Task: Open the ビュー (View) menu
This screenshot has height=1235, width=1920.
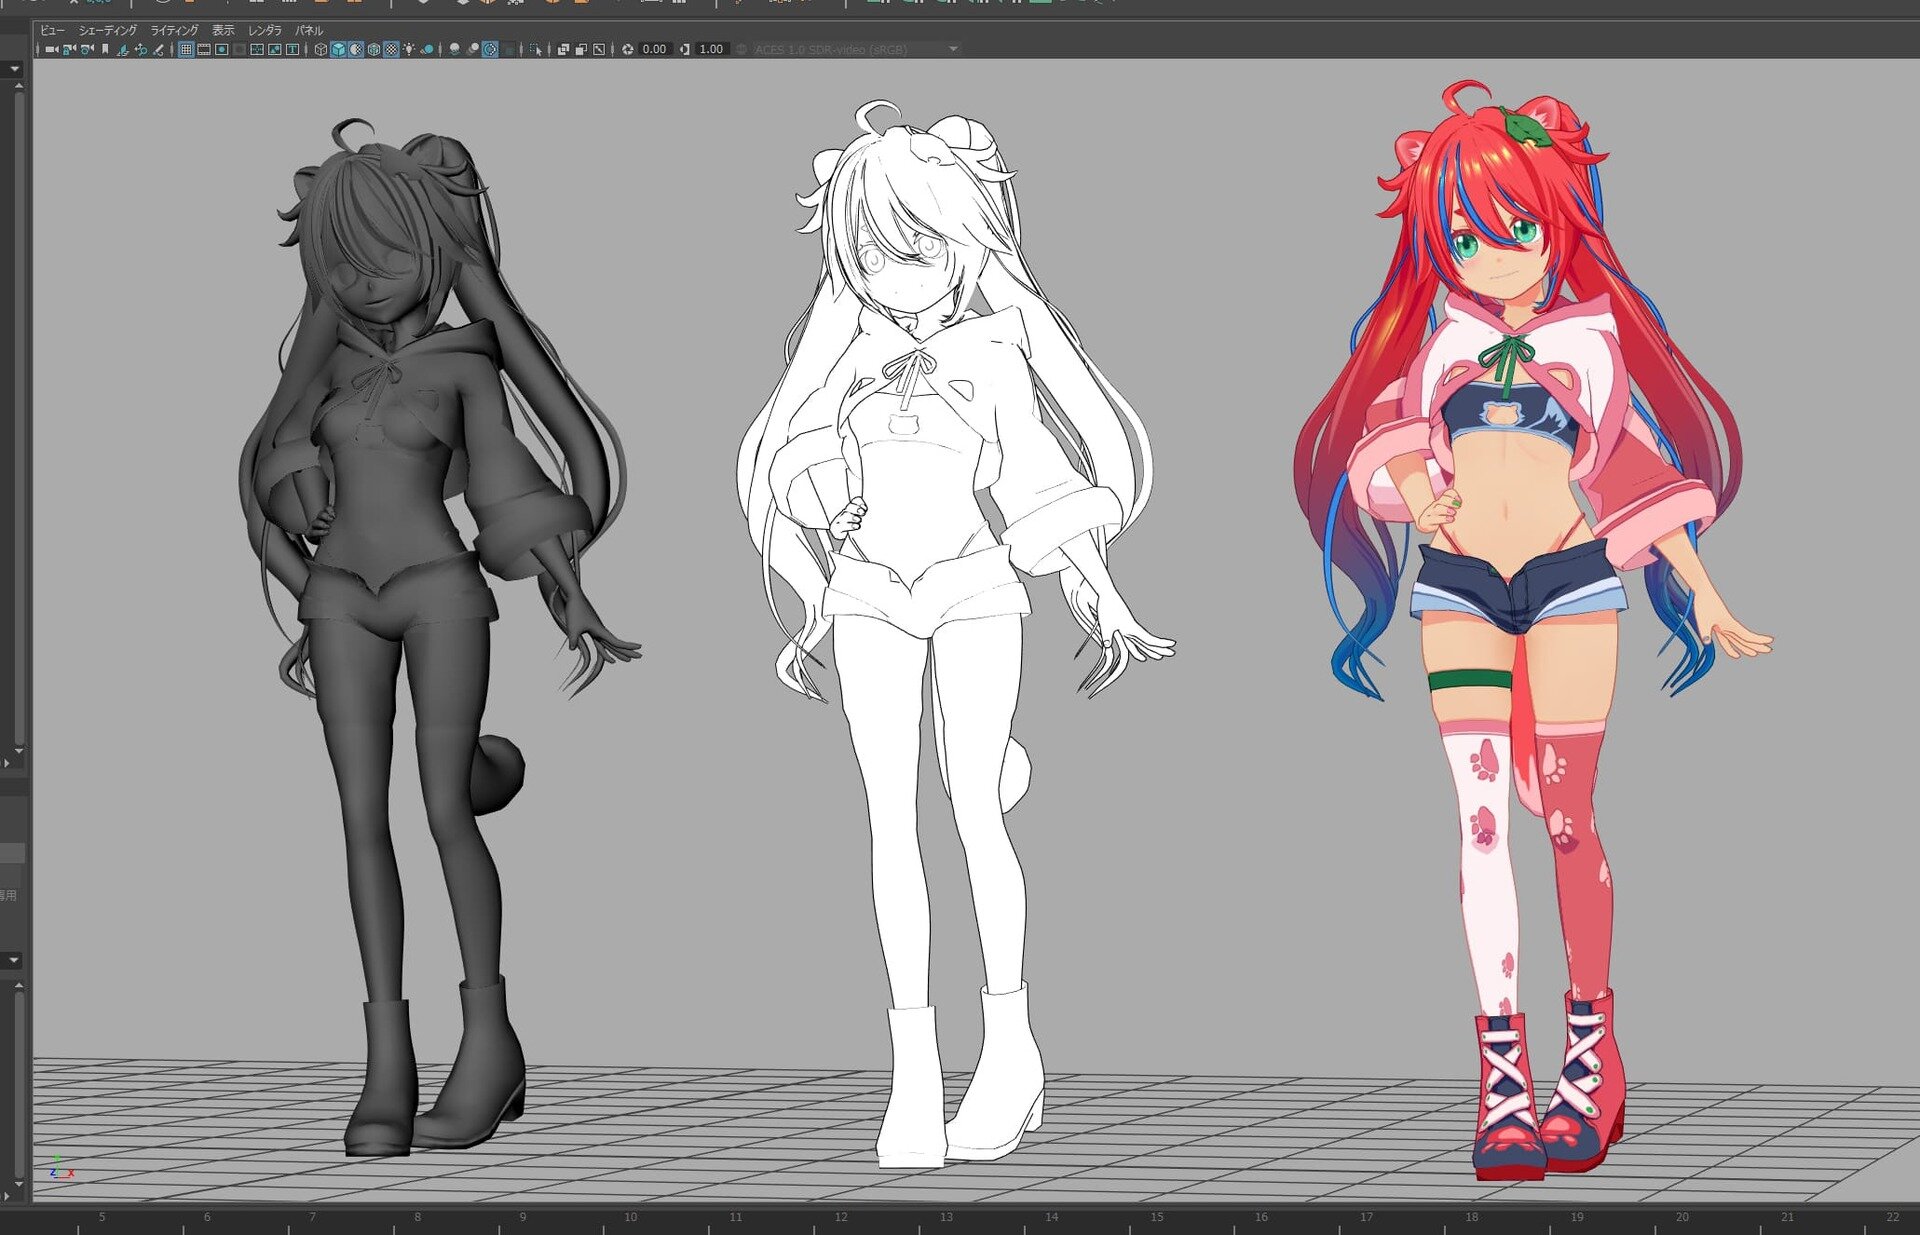Action: 52,30
